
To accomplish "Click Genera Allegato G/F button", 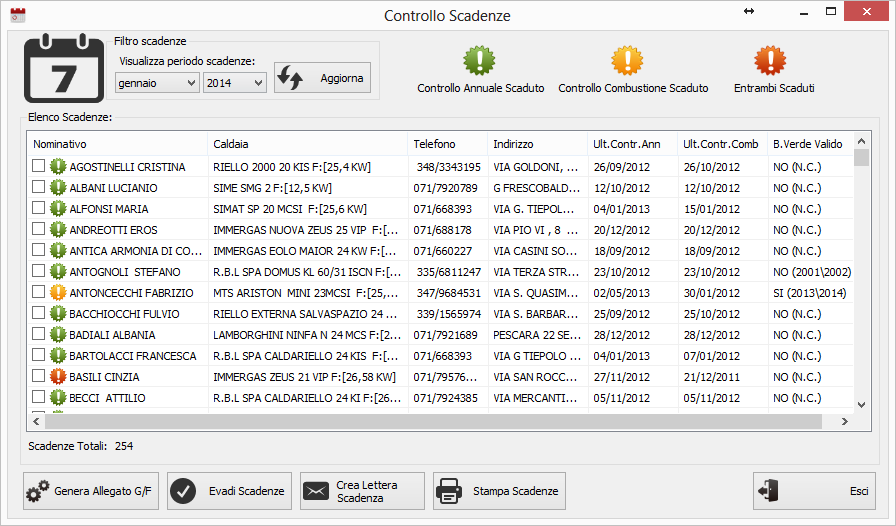I will (x=91, y=491).
